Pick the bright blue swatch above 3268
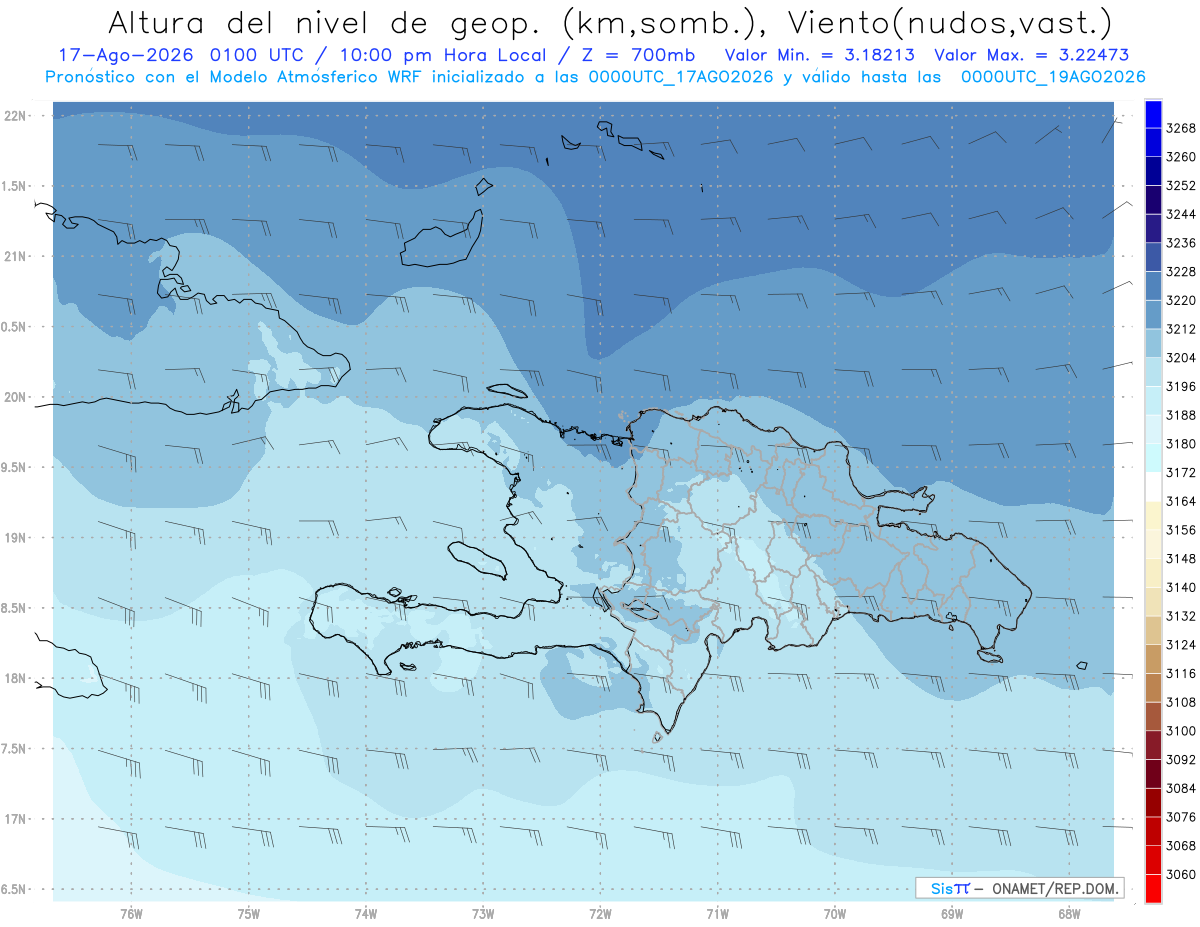 pos(1153,114)
